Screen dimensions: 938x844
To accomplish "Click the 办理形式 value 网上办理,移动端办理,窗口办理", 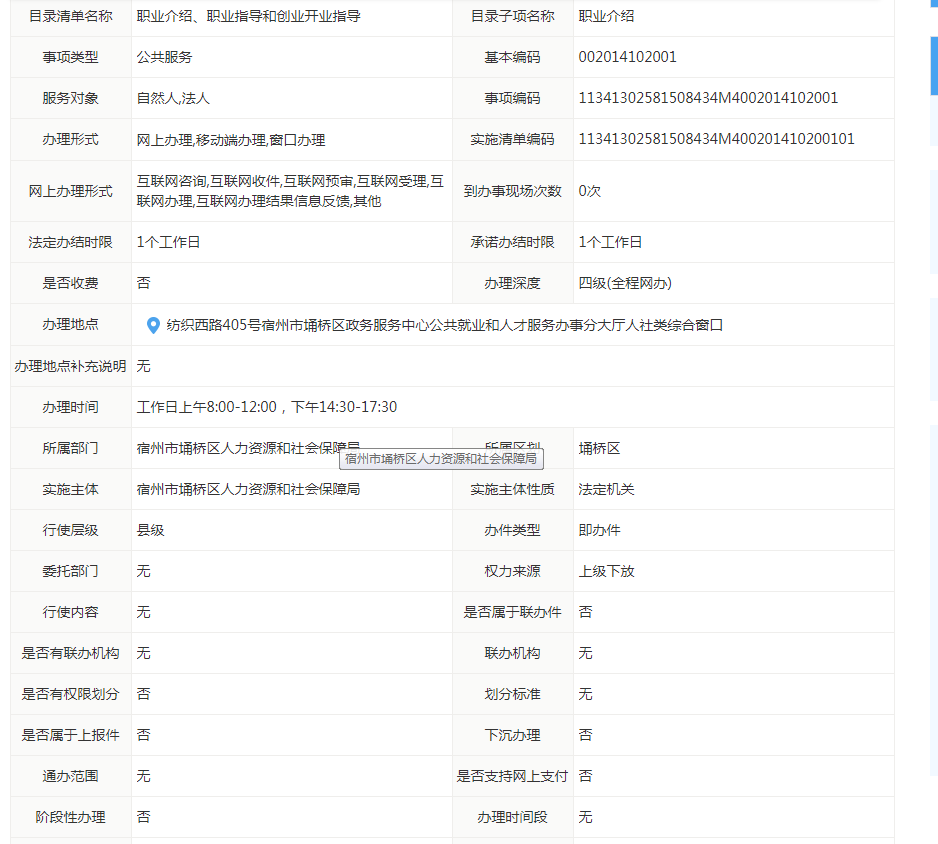I will [x=231, y=140].
